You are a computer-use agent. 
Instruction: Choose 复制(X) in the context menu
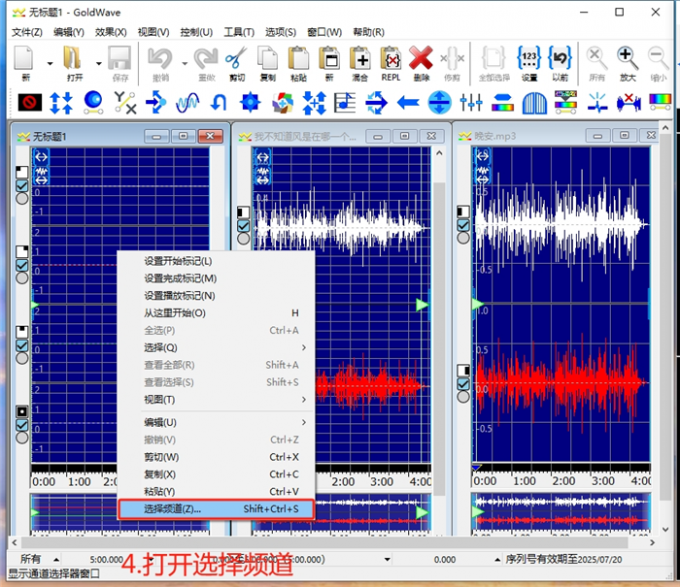[216, 474]
